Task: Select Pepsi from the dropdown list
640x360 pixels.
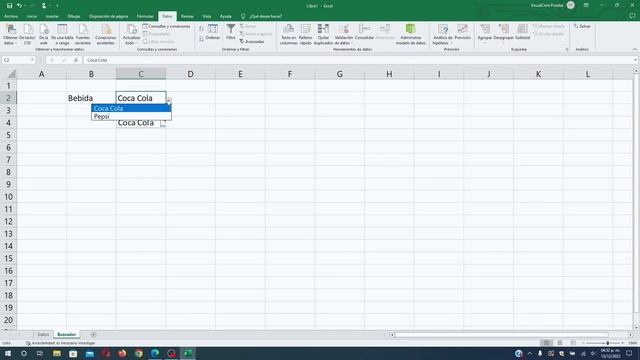Action: 131,116
